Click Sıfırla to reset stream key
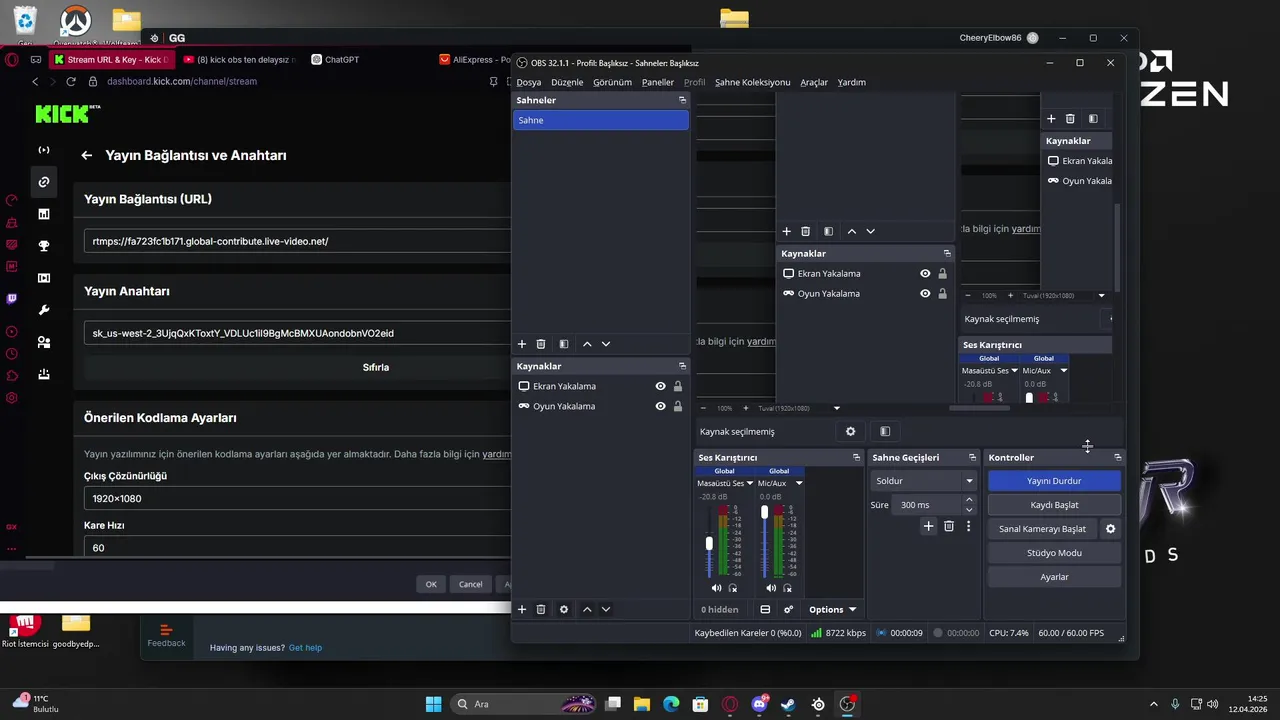The image size is (1280, 720). click(x=376, y=367)
